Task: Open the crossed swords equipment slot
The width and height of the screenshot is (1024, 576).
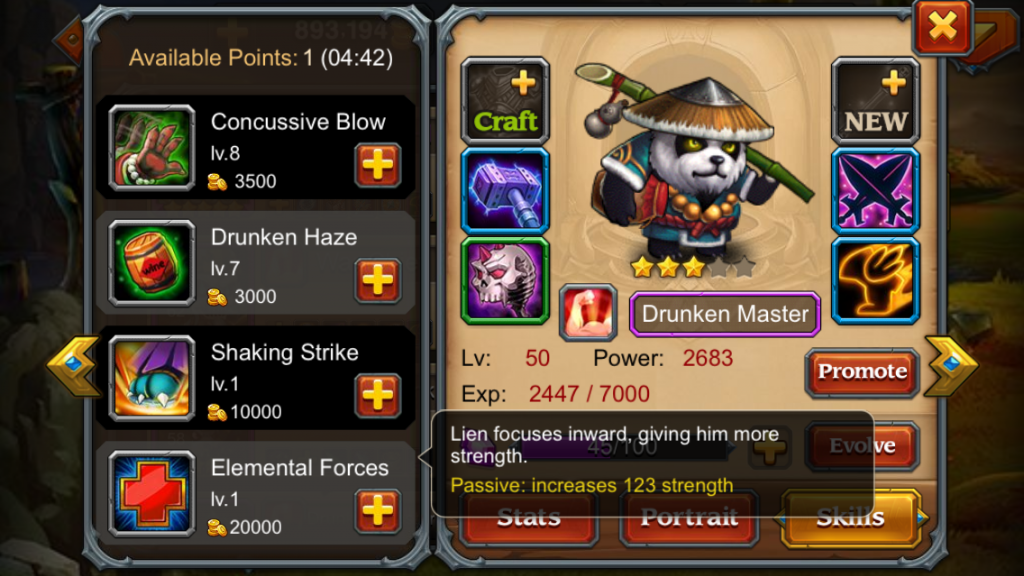Action: (x=875, y=191)
